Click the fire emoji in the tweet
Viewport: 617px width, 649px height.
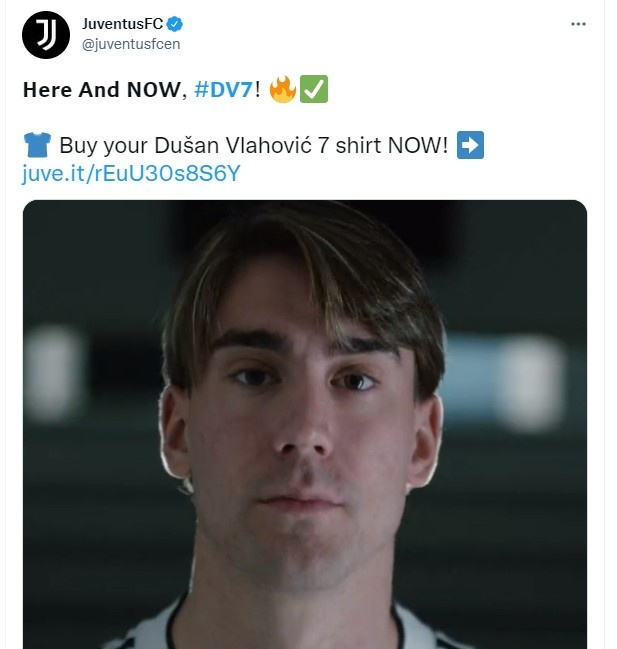[283, 89]
